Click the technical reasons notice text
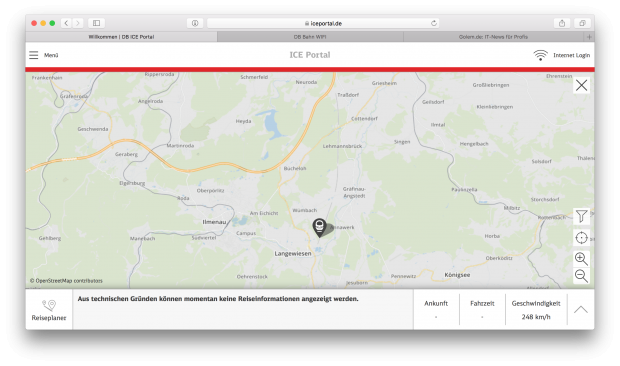 pyautogui.click(x=218, y=299)
